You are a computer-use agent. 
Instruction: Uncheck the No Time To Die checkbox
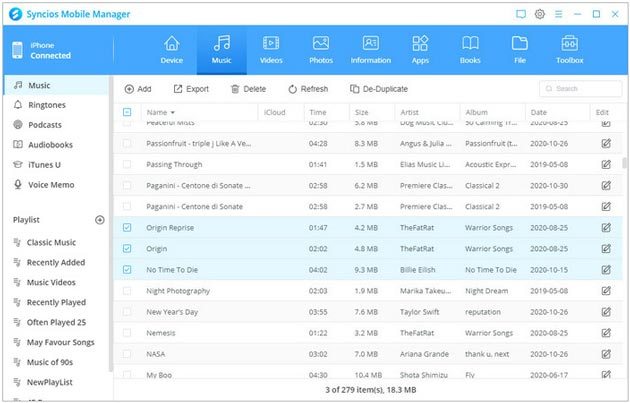coord(127,270)
